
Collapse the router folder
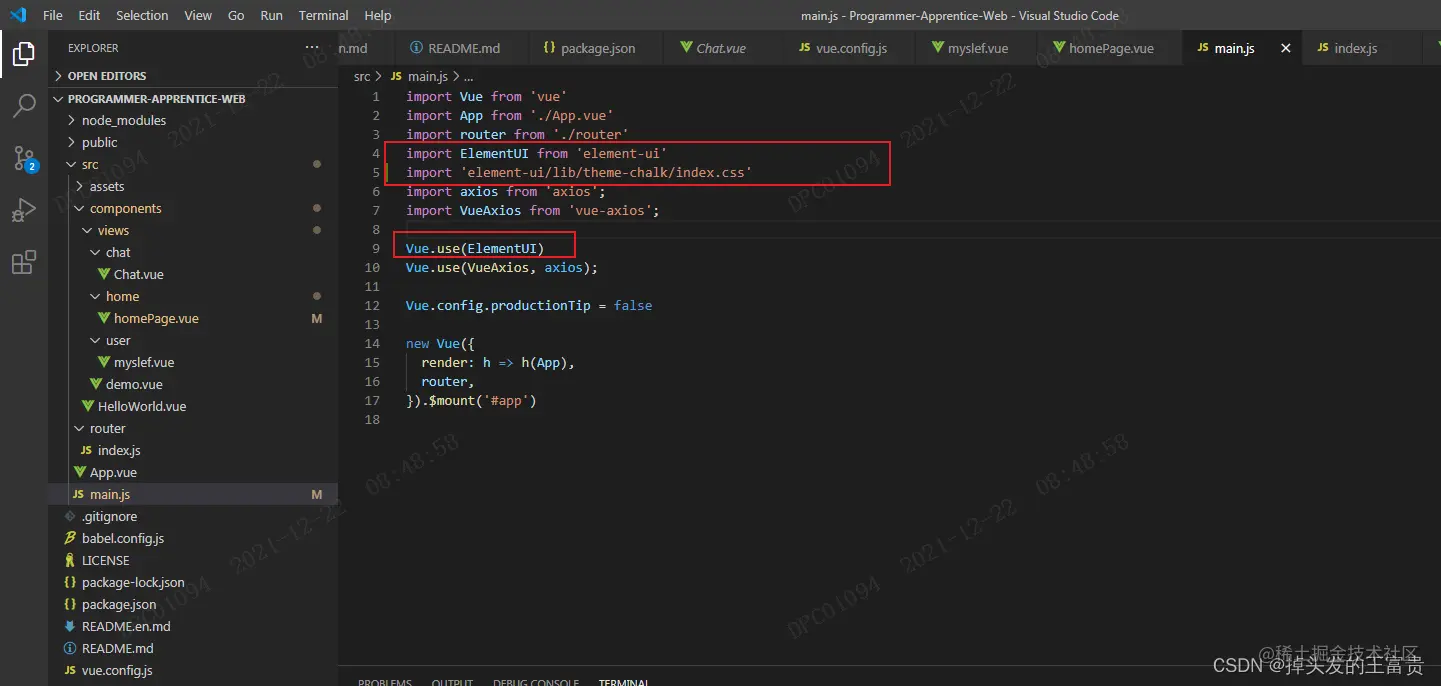click(80, 428)
